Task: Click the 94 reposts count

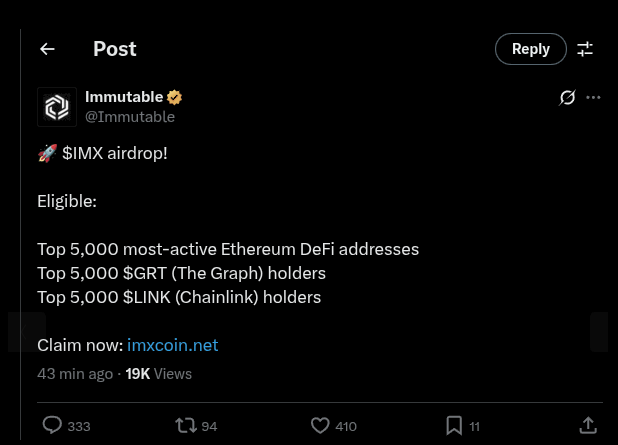Action: point(209,427)
